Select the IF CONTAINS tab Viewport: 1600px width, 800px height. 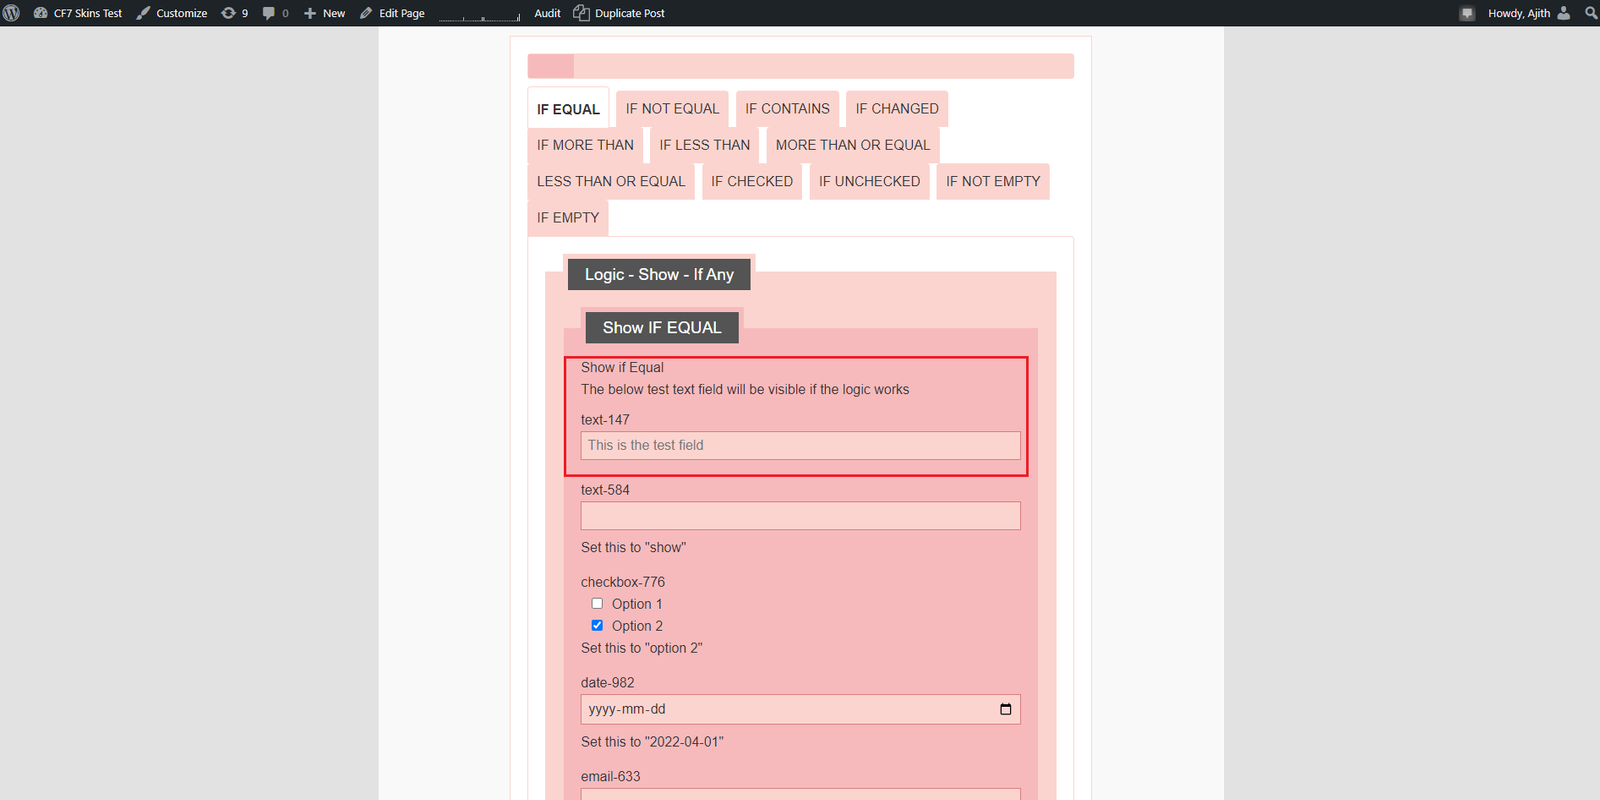click(787, 109)
